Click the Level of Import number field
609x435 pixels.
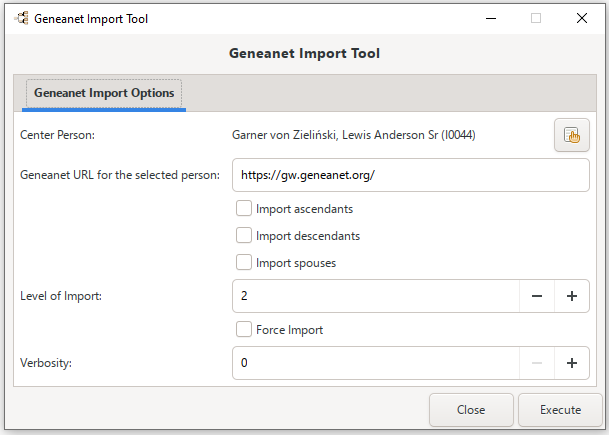[x=376, y=296]
